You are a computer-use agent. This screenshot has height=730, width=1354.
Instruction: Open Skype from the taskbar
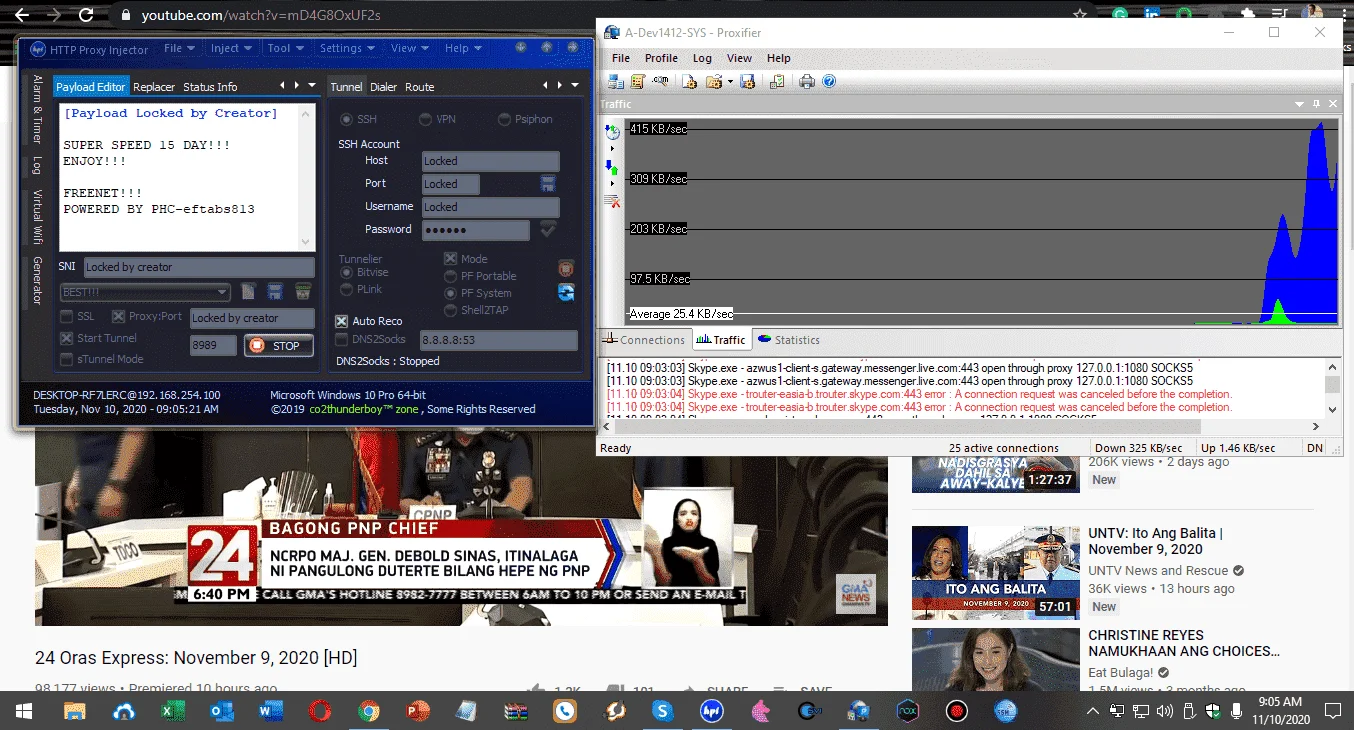662,711
